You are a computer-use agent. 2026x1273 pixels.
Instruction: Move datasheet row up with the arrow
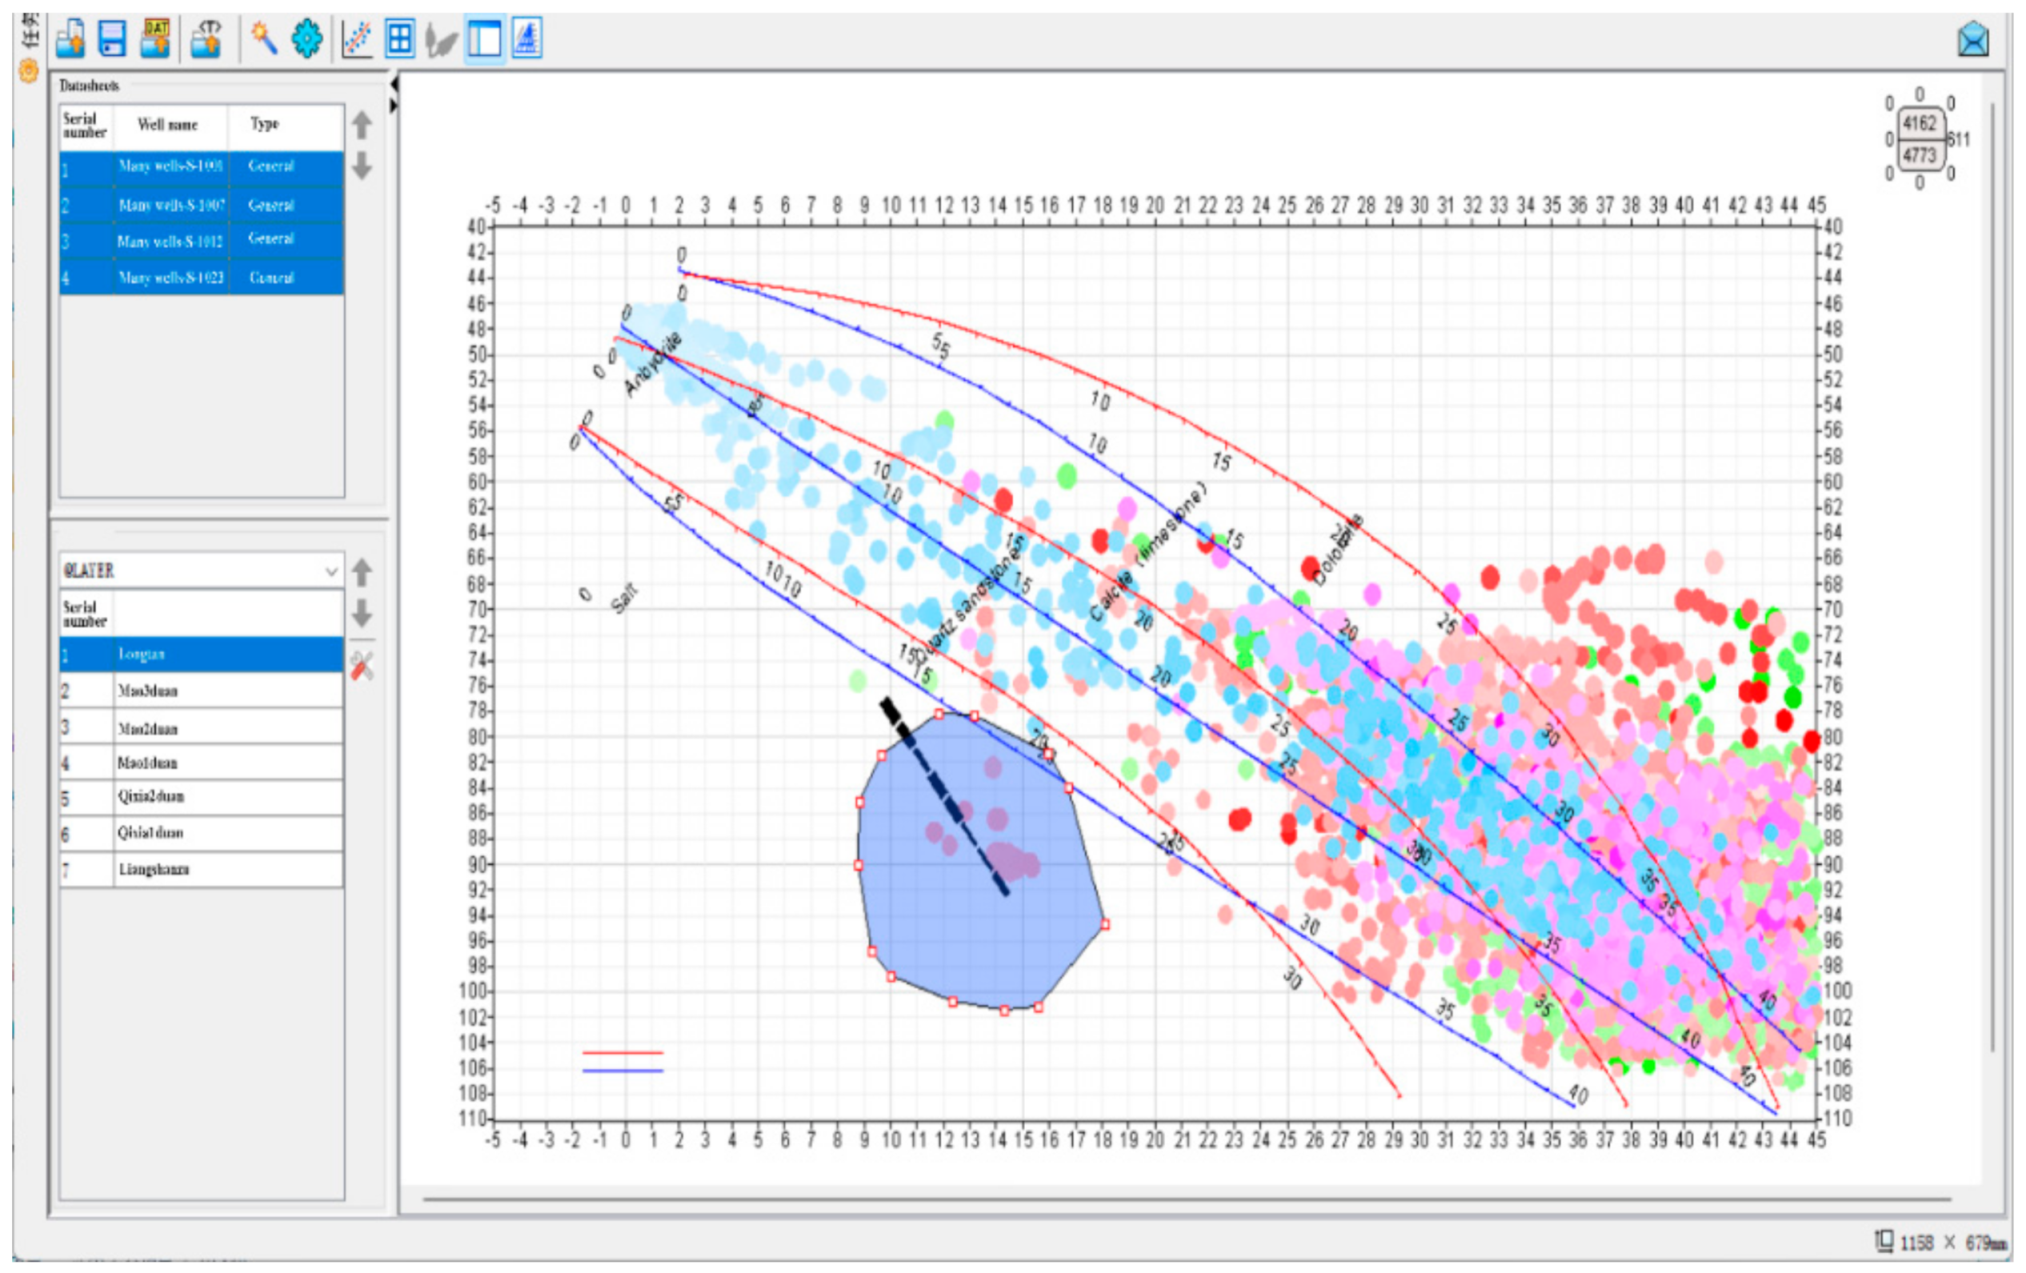362,125
